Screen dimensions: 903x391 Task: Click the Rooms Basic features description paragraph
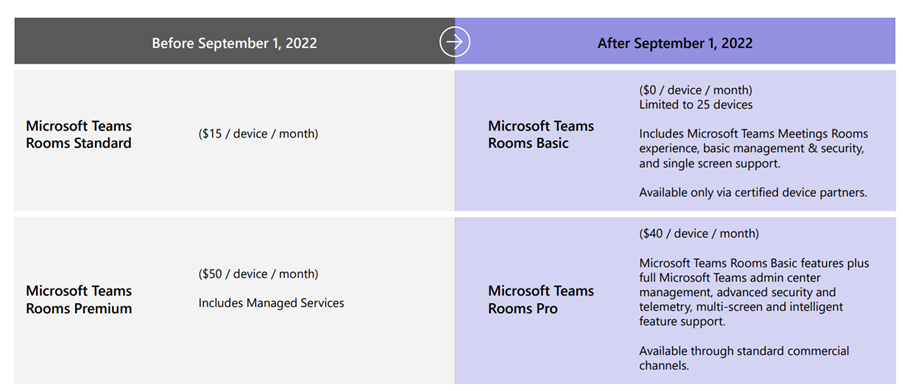(x=753, y=149)
